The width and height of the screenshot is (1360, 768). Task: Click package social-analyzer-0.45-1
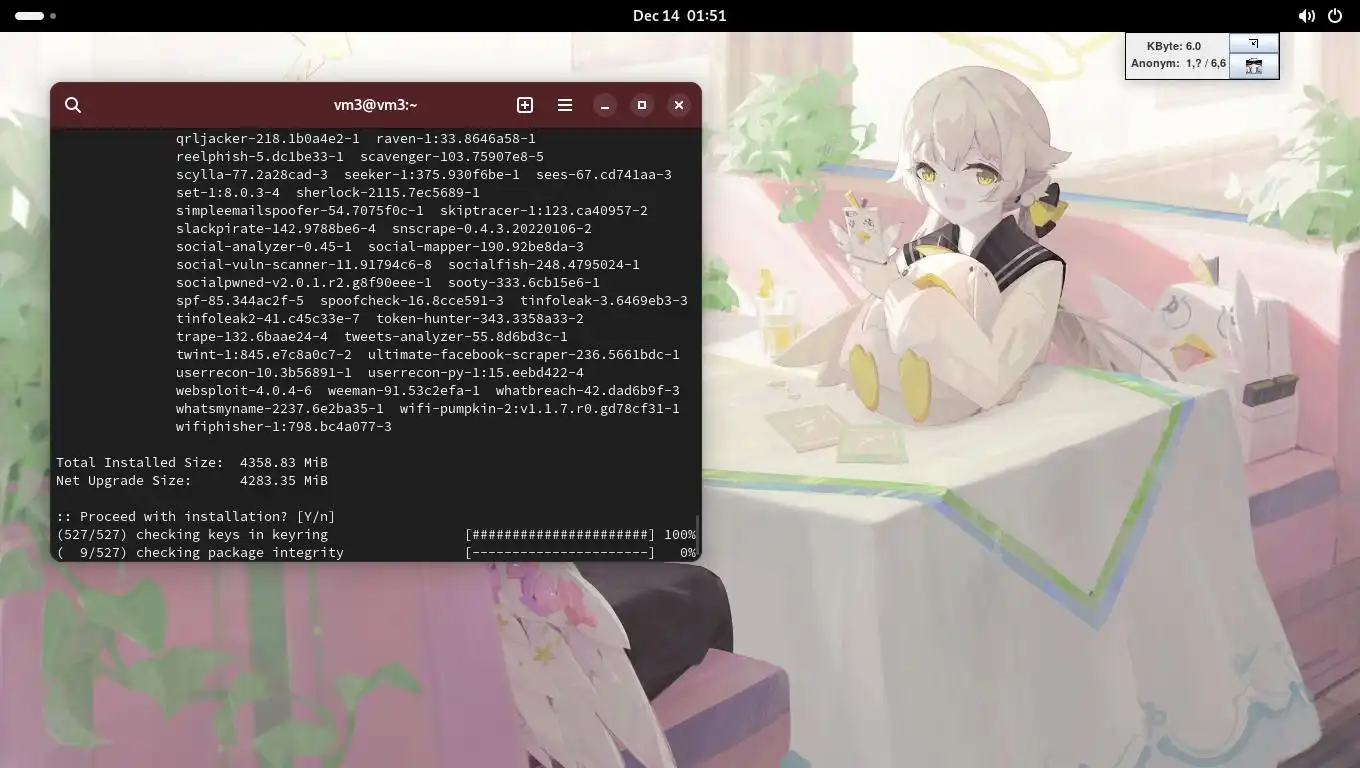[x=264, y=247]
